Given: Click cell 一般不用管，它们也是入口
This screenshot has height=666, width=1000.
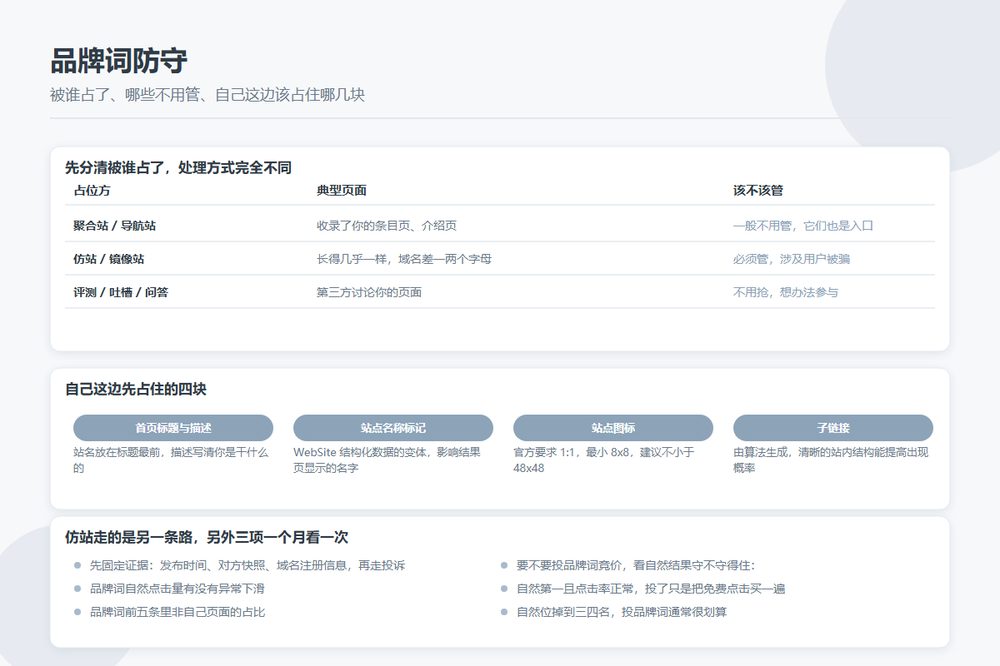Looking at the screenshot, I should 803,225.
